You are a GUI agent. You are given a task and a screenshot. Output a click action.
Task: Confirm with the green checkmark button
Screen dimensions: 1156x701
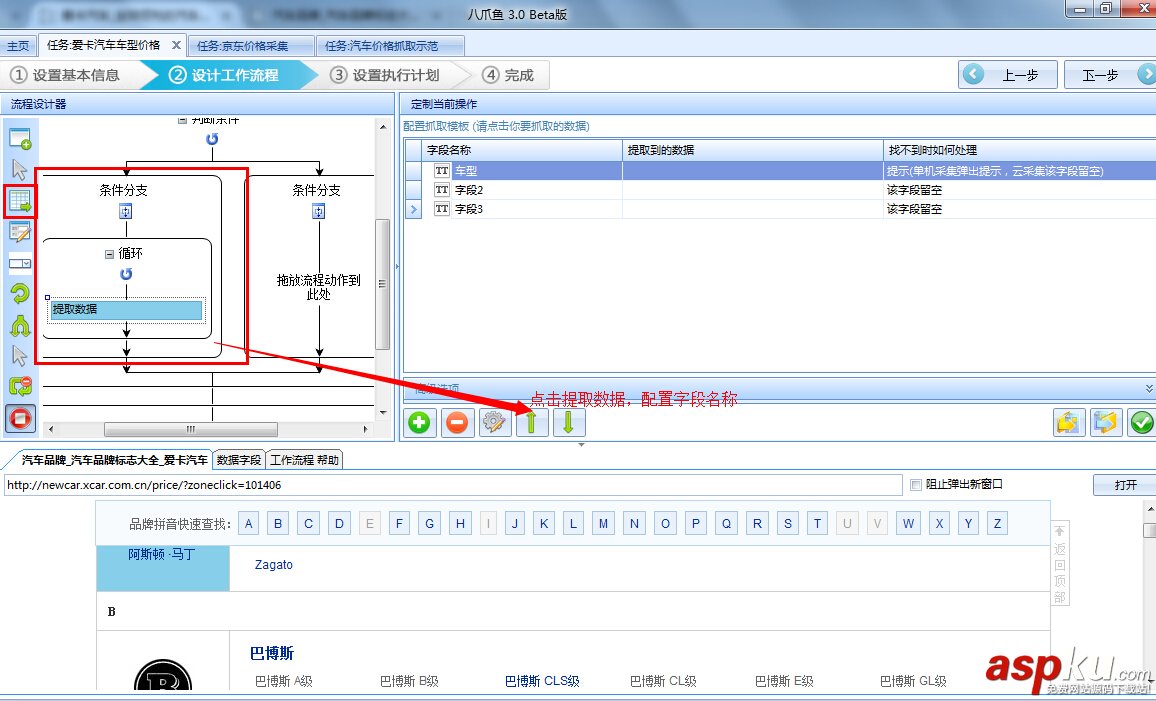[x=1142, y=422]
